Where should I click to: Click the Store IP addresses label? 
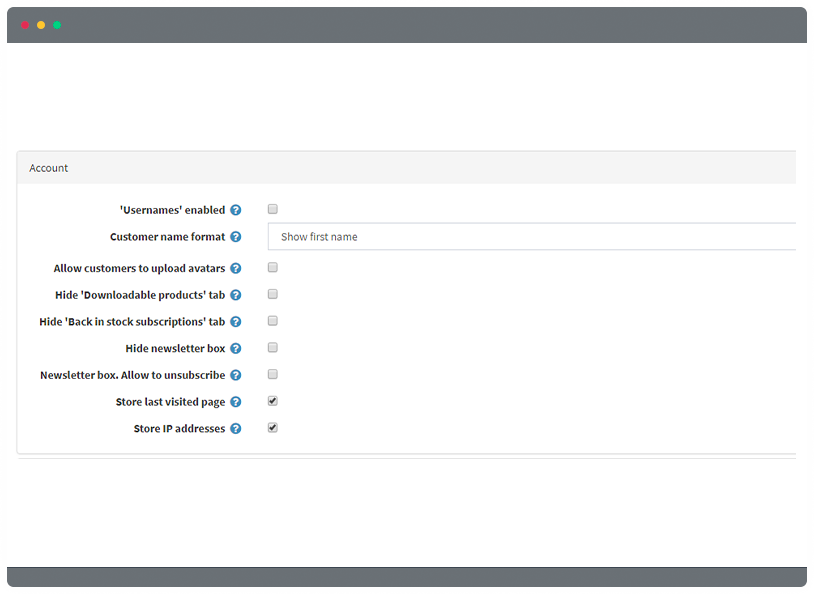(180, 429)
